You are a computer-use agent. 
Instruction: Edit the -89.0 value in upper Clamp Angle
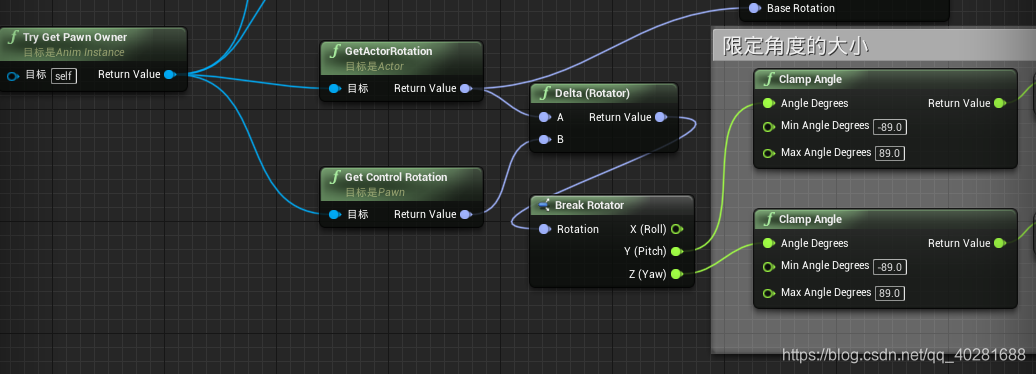[x=890, y=127]
